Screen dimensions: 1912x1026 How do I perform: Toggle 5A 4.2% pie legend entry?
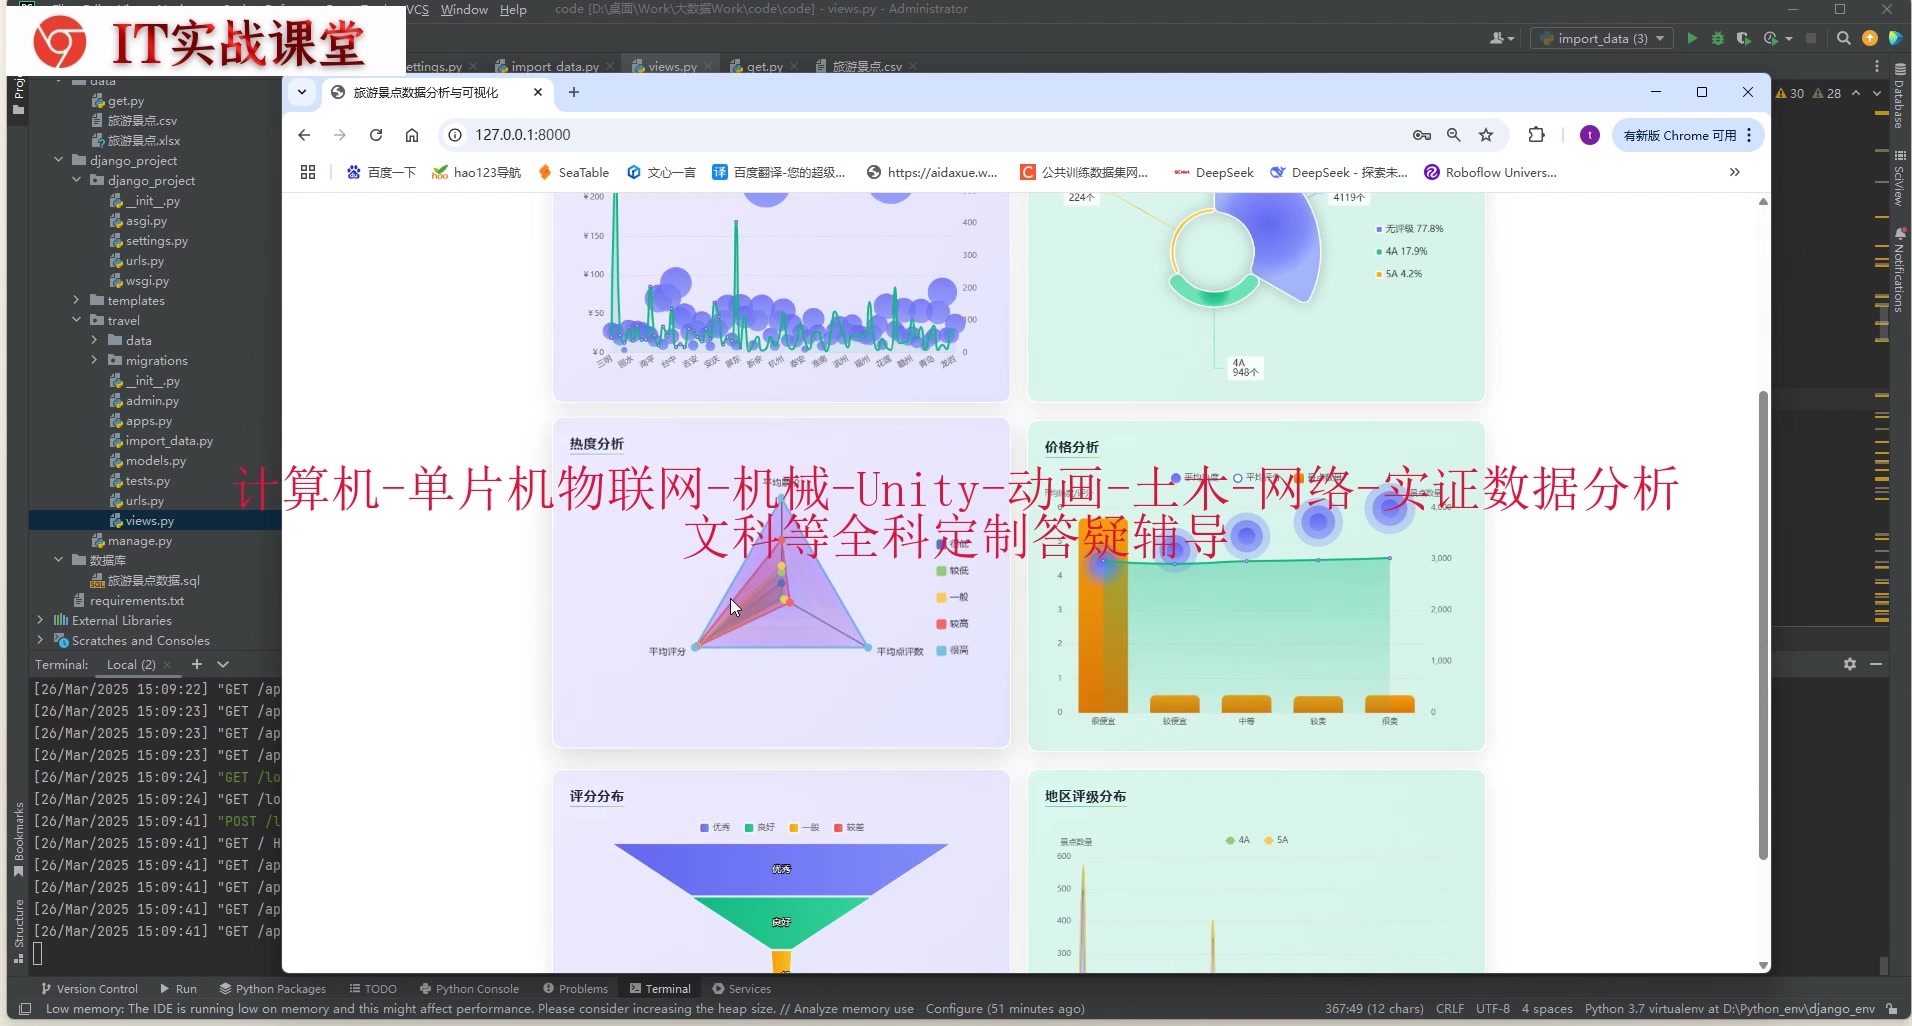(x=1399, y=274)
